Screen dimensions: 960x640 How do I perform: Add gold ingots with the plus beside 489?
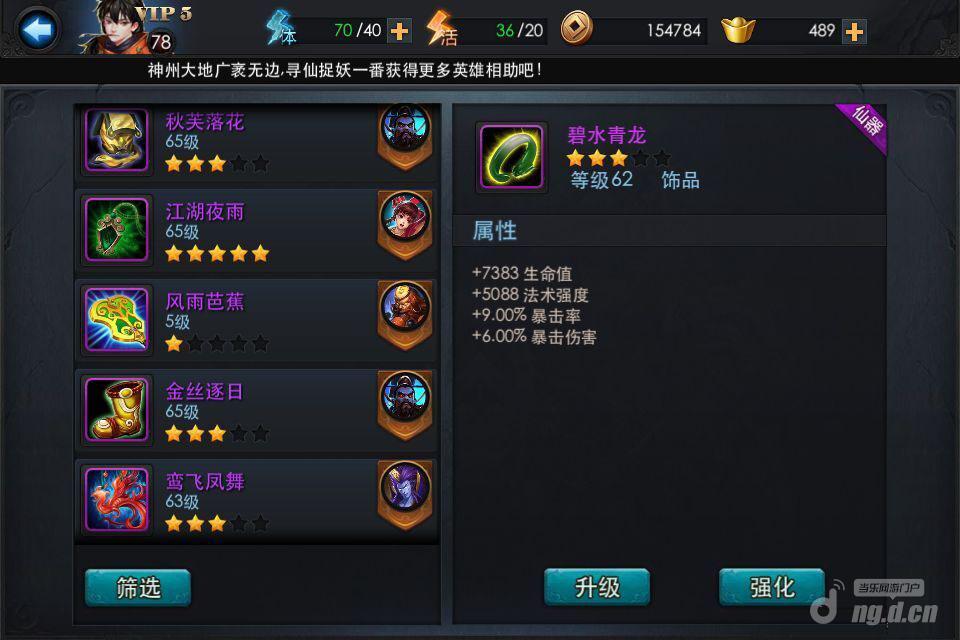pos(854,31)
